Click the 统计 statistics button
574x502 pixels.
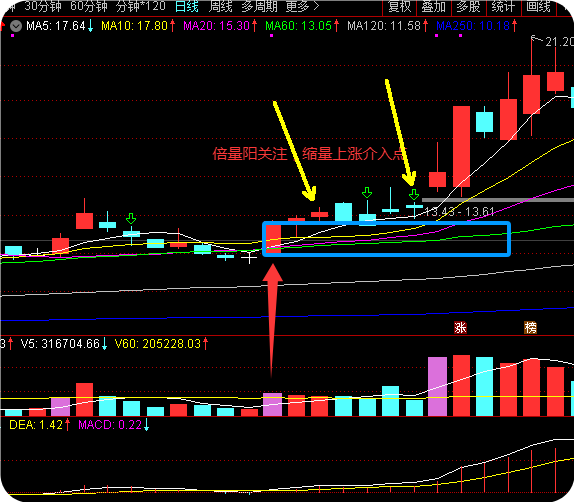pyautogui.click(x=503, y=7)
